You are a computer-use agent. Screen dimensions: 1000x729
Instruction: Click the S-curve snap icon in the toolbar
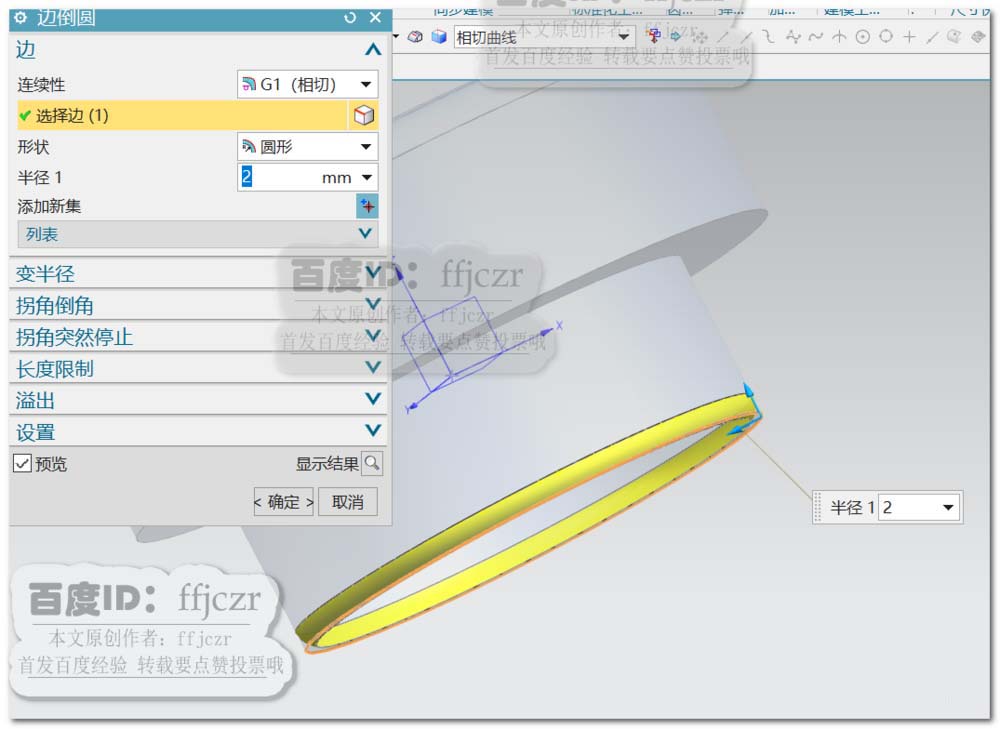tap(769, 37)
